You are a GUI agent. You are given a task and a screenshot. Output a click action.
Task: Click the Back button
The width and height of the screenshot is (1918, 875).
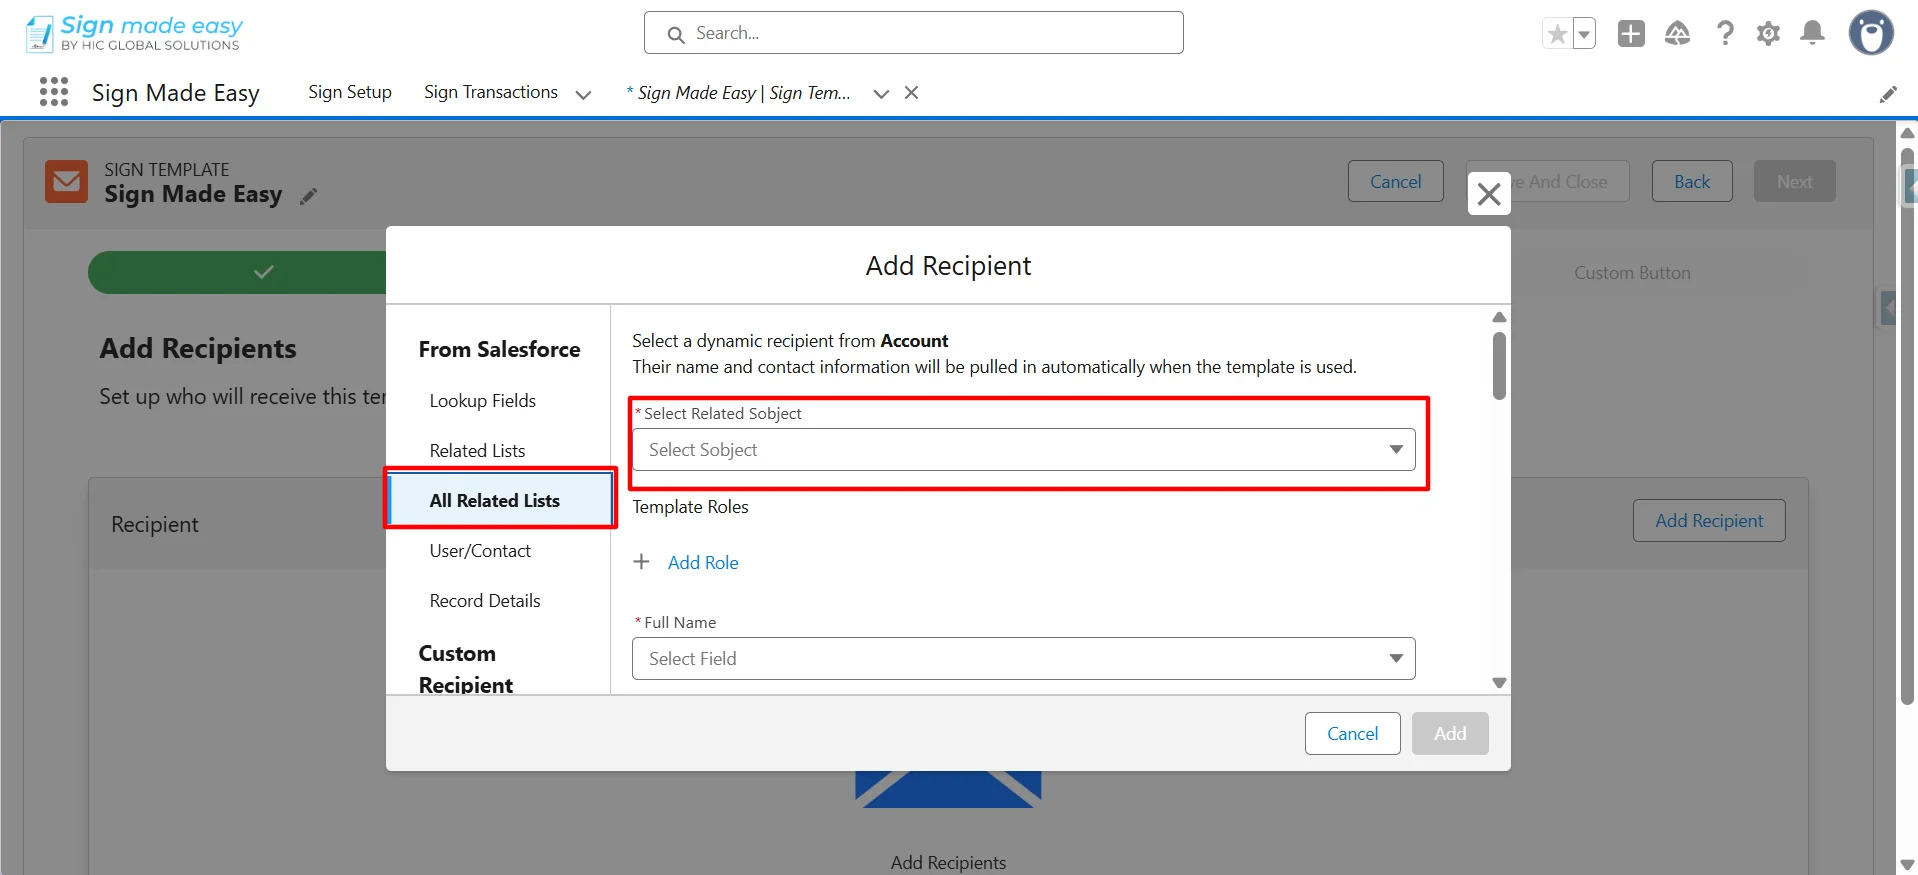[1692, 182]
